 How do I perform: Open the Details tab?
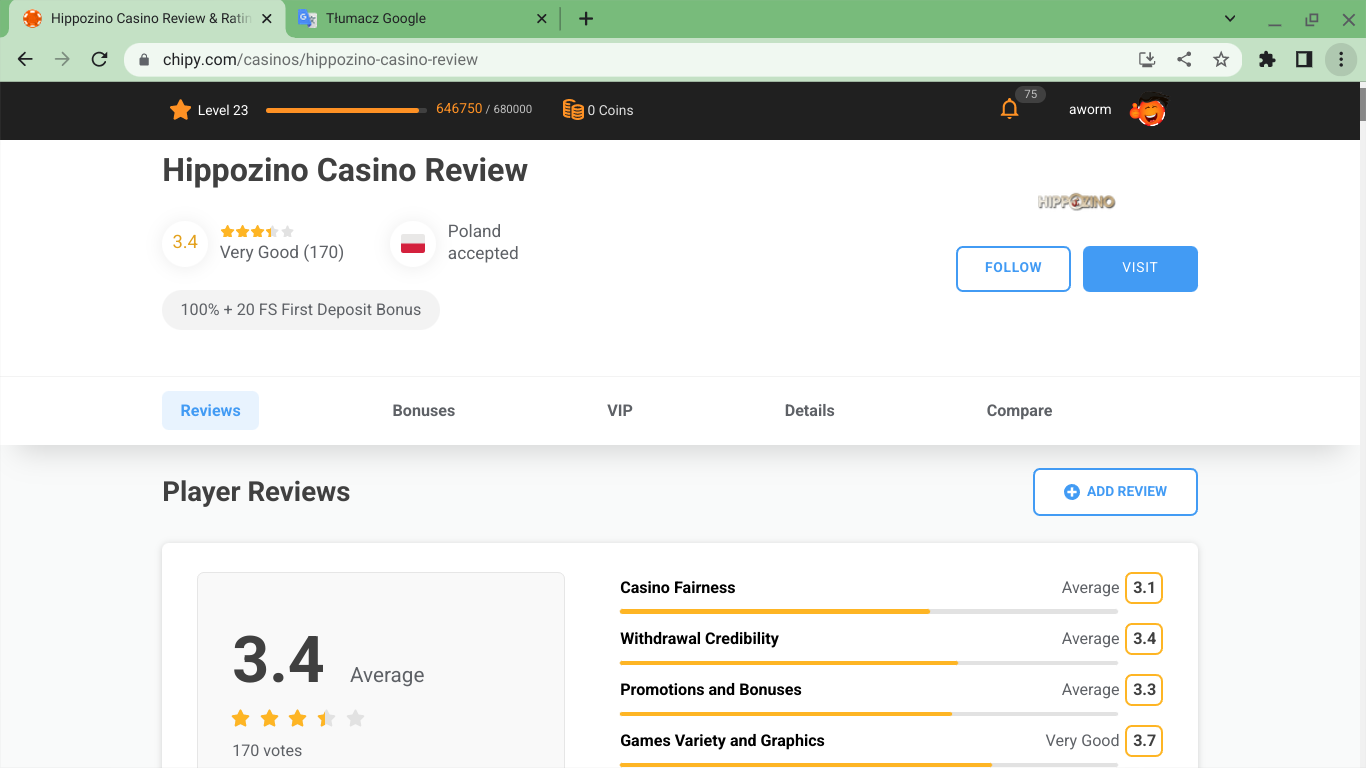point(809,411)
